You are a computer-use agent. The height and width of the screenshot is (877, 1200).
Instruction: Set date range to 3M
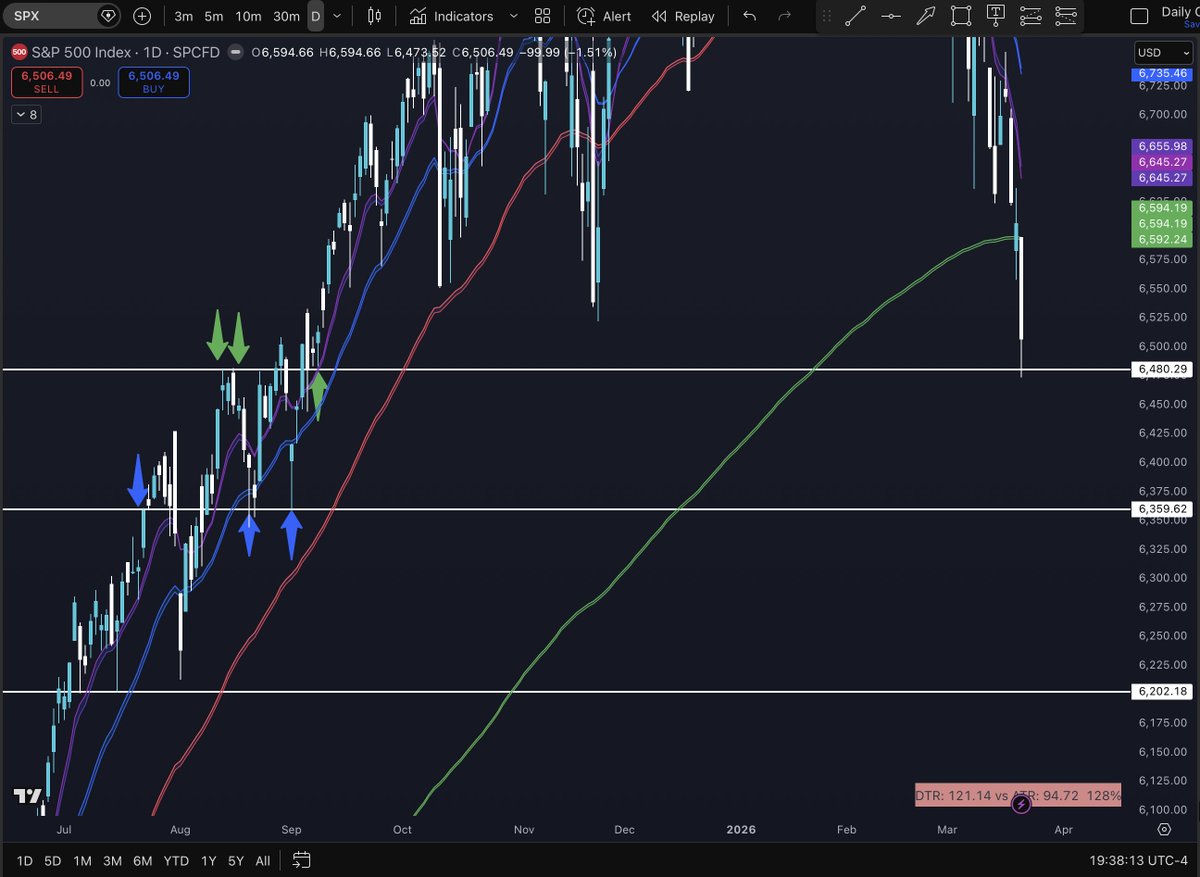pyautogui.click(x=112, y=860)
